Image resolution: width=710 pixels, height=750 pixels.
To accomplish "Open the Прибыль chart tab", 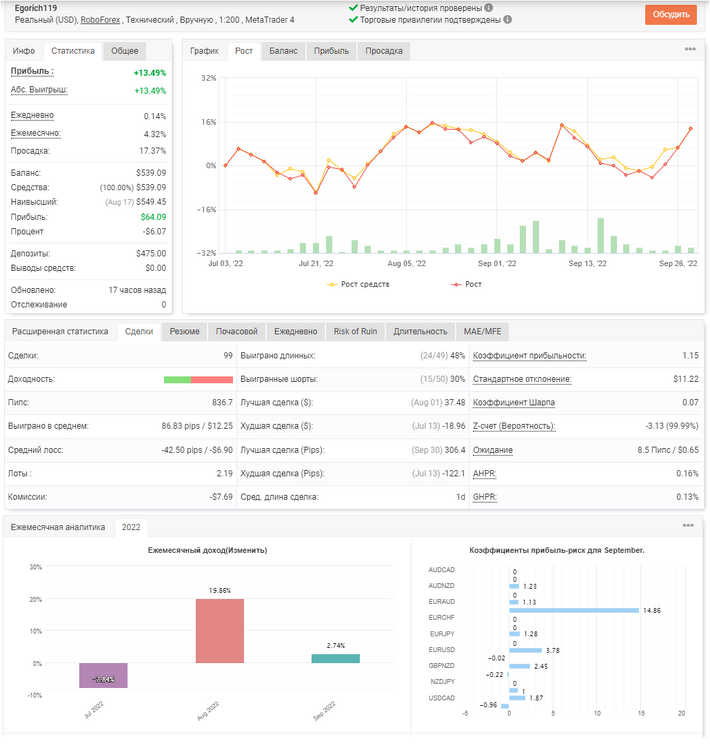I will pyautogui.click(x=331, y=51).
